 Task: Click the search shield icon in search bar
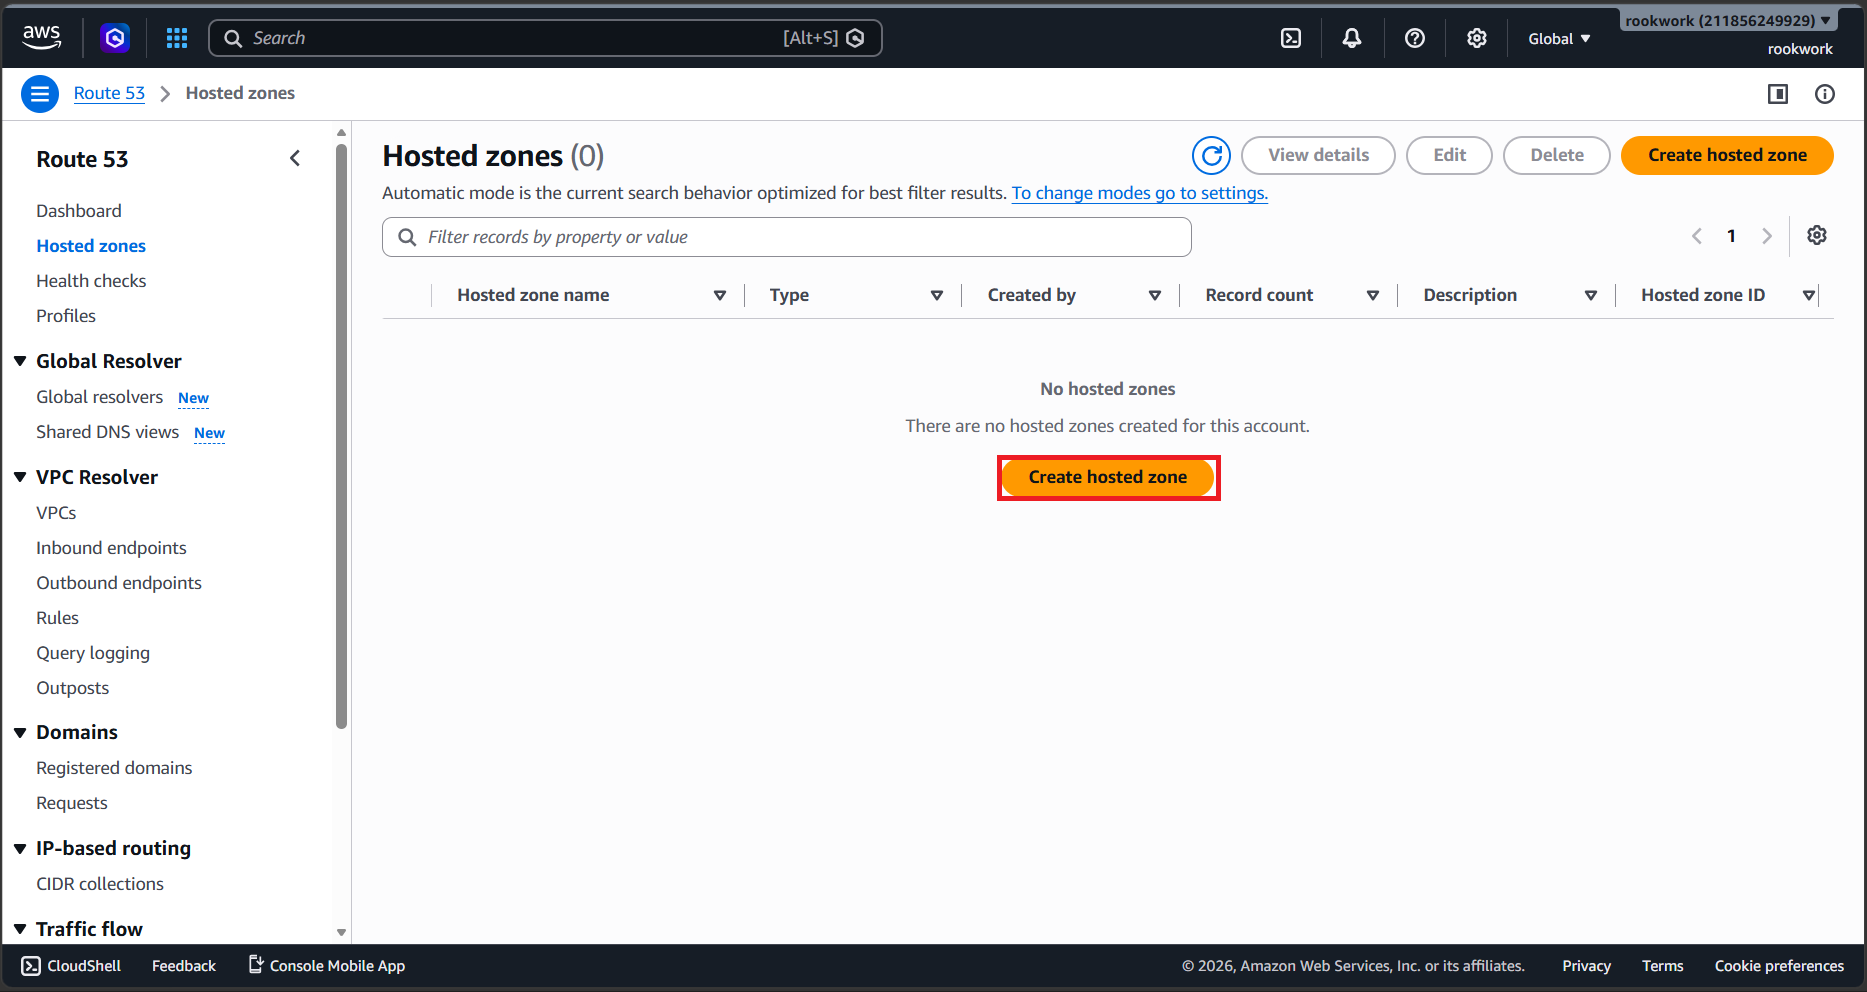(x=856, y=38)
